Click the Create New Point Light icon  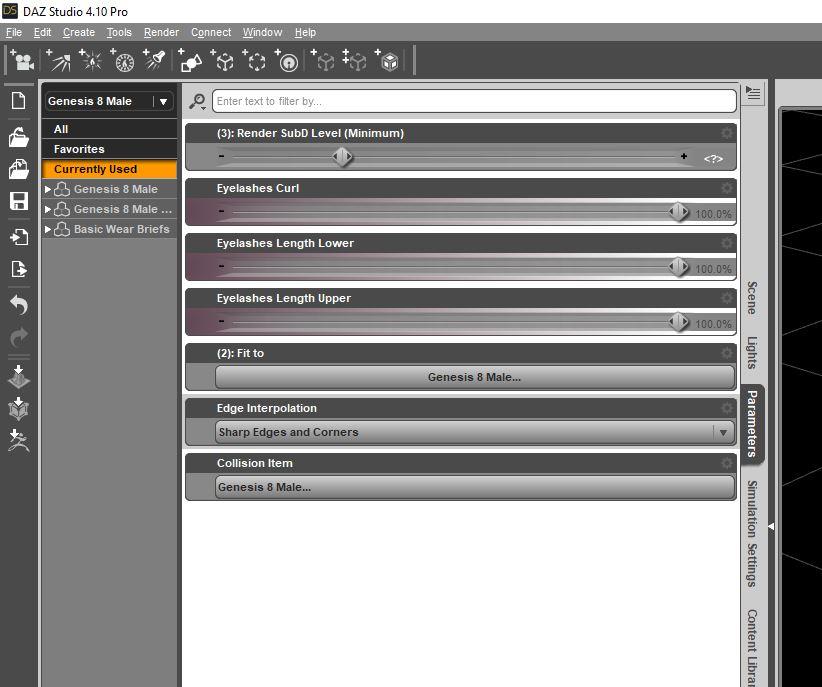click(x=91, y=61)
